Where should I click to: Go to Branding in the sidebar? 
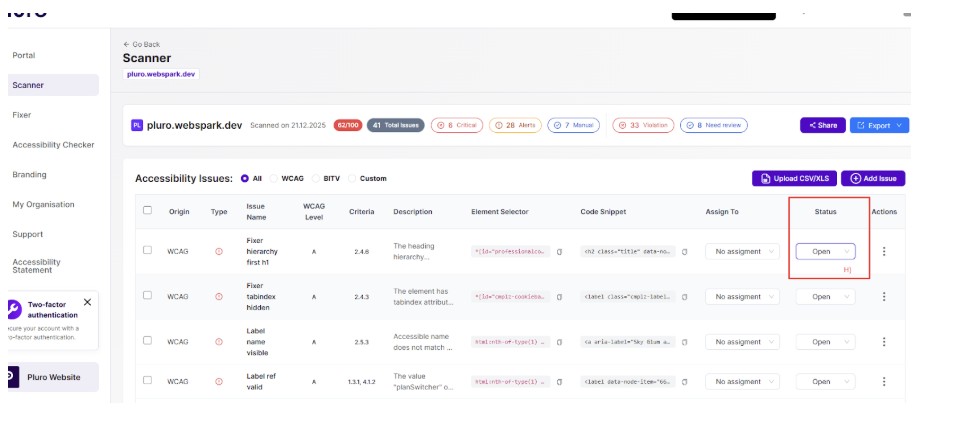tap(30, 175)
